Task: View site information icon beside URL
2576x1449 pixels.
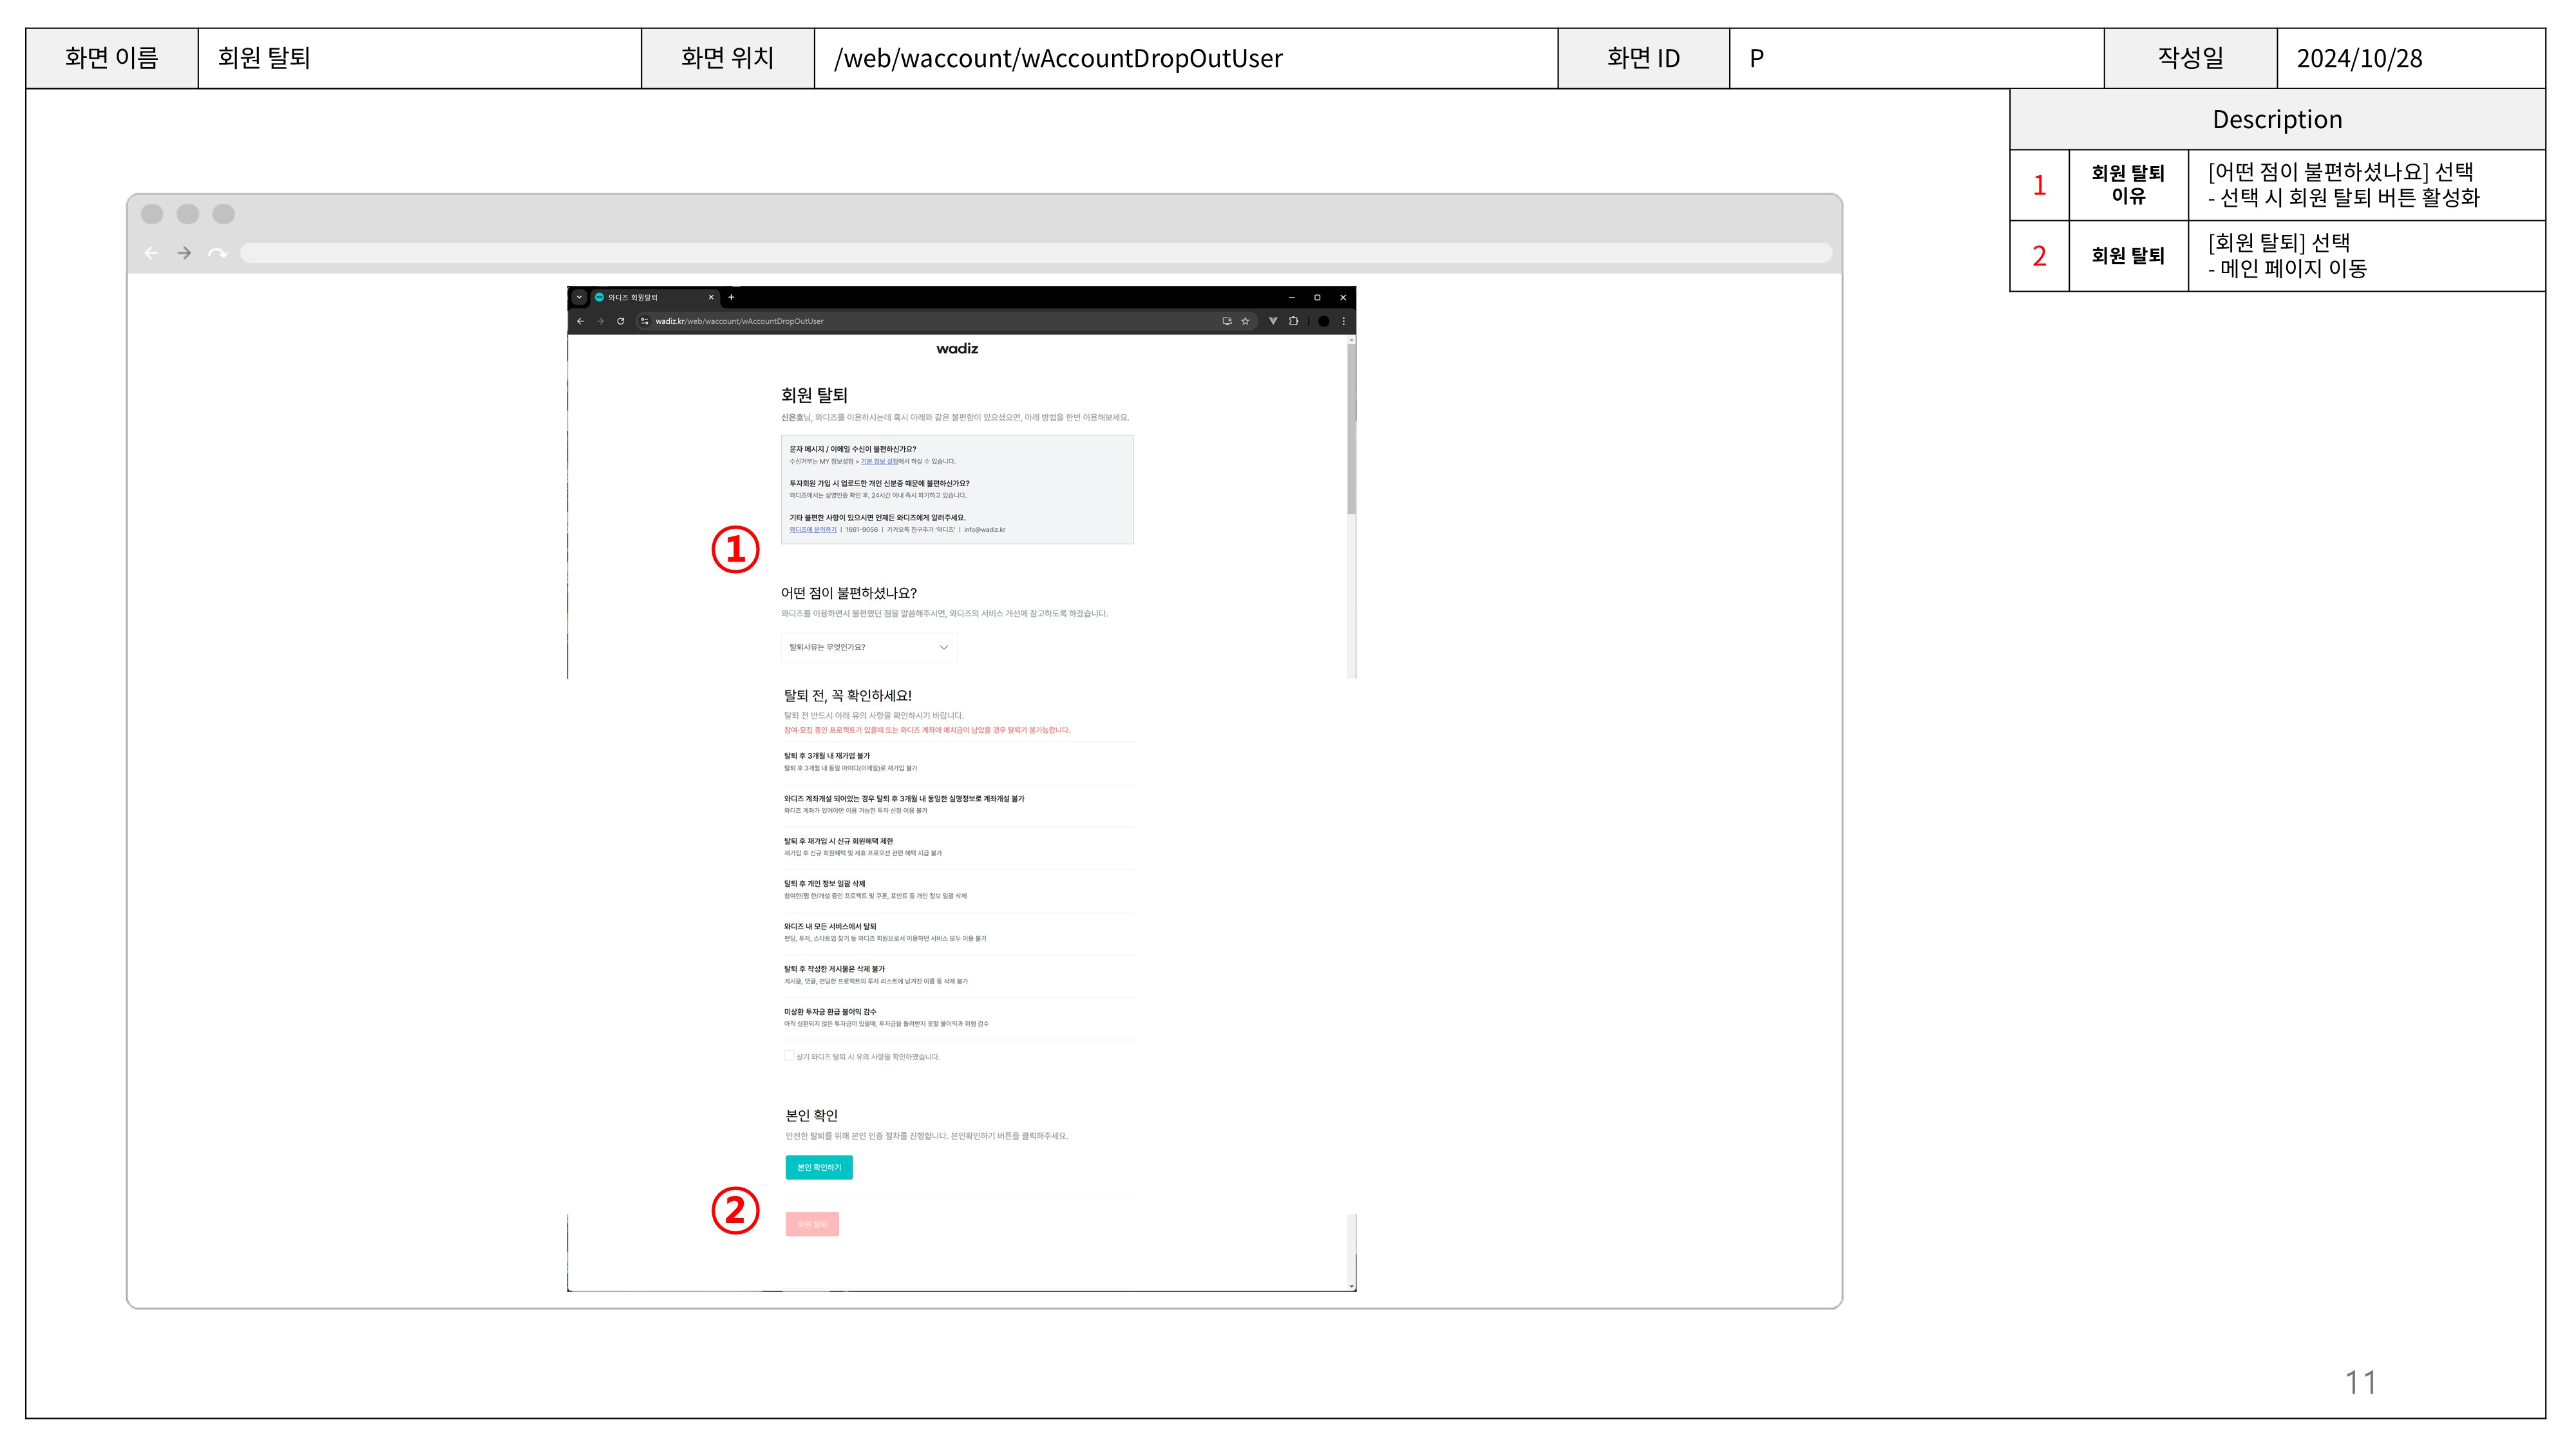Action: (645, 321)
